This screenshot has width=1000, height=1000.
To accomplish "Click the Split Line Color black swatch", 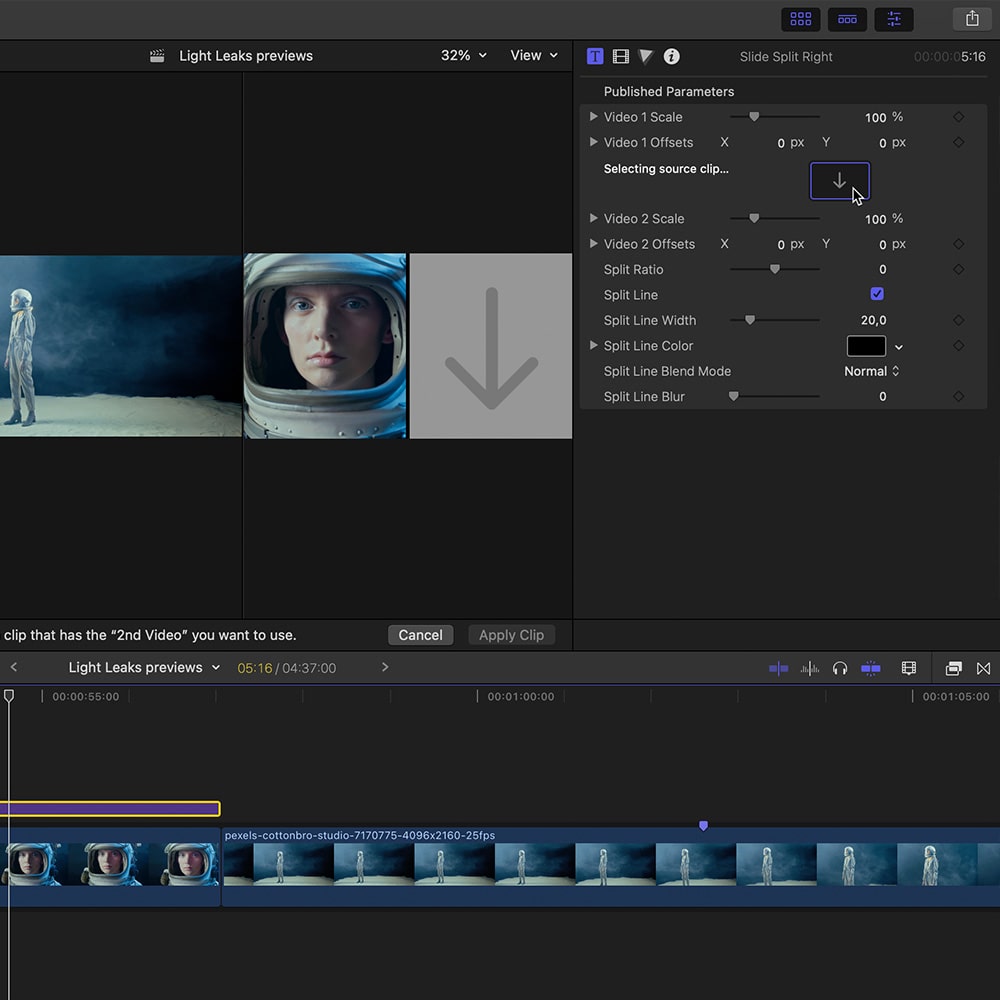I will pyautogui.click(x=866, y=346).
